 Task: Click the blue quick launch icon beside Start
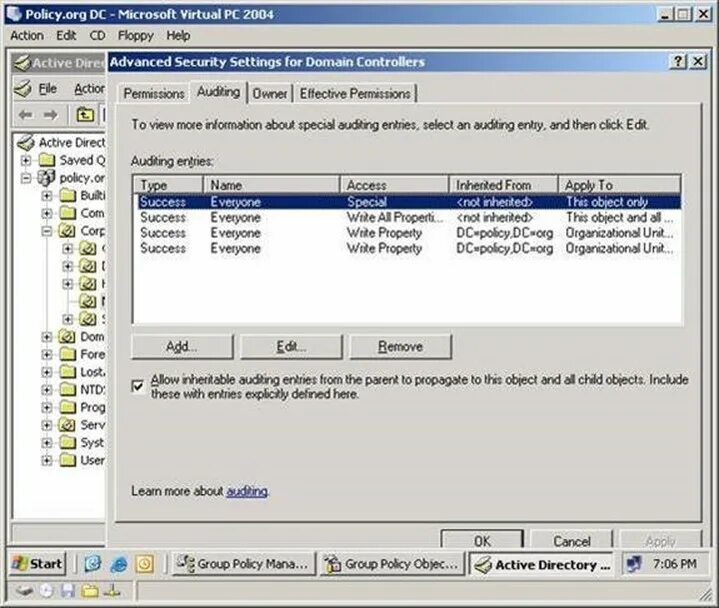point(93,564)
